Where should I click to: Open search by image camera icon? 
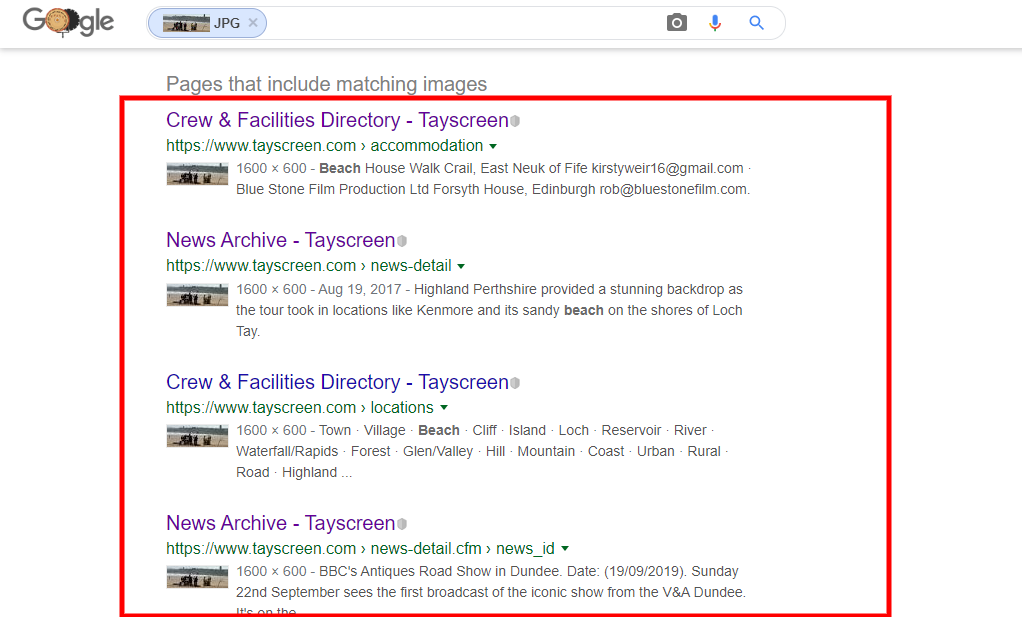677,23
